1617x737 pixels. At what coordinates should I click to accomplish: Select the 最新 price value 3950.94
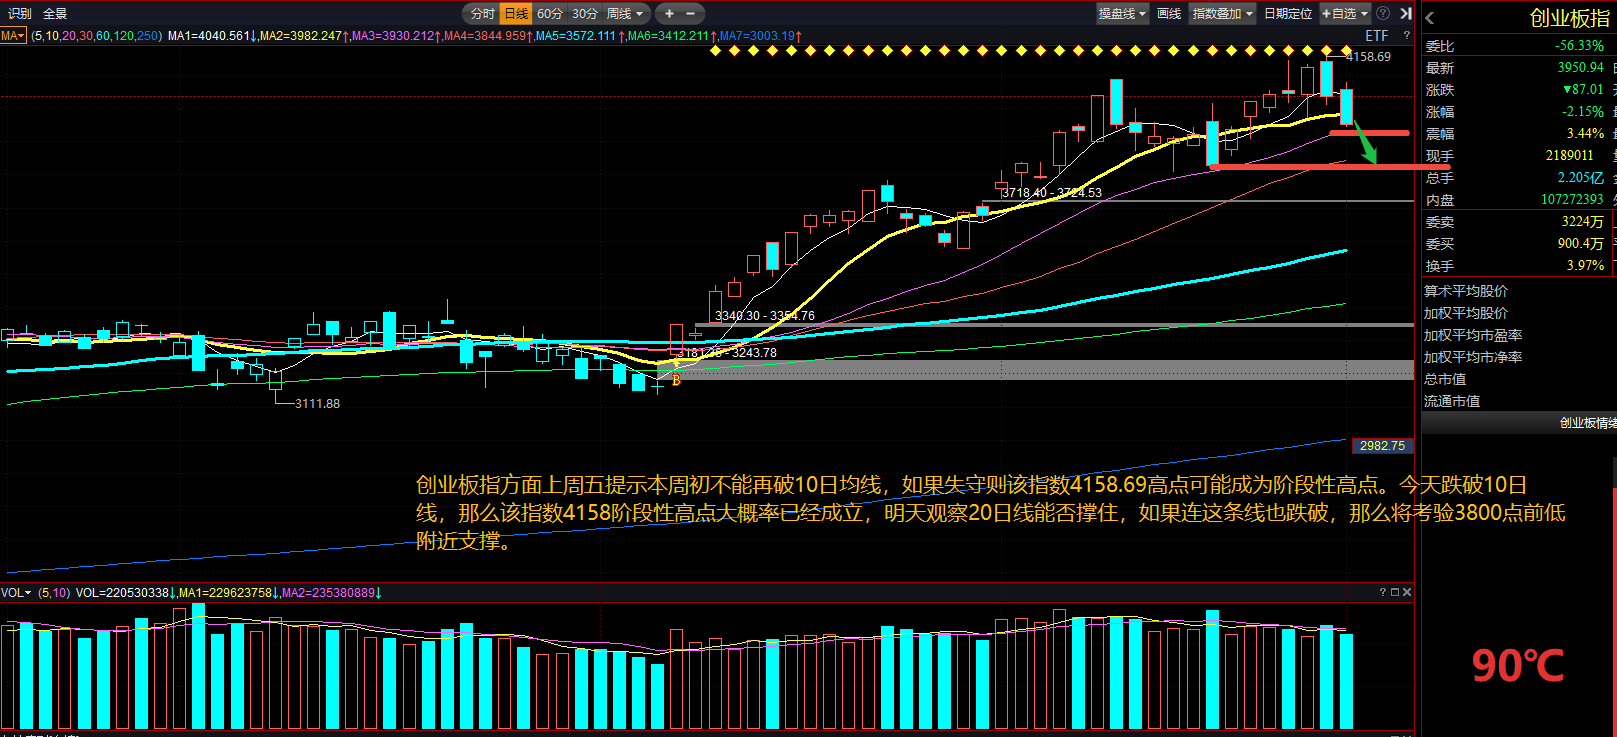pos(1580,68)
